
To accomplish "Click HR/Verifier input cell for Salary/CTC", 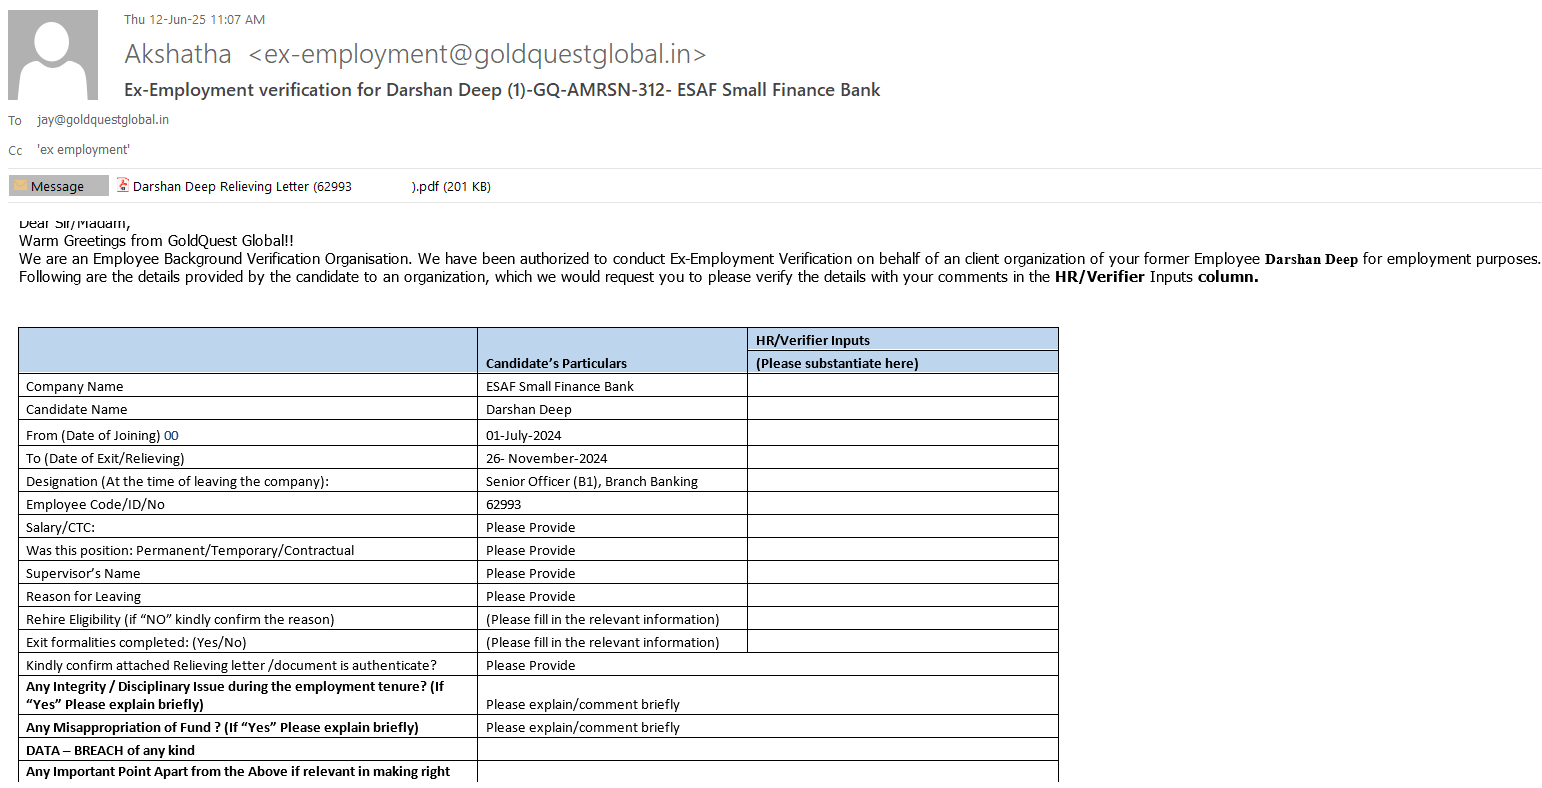I will coord(903,527).
